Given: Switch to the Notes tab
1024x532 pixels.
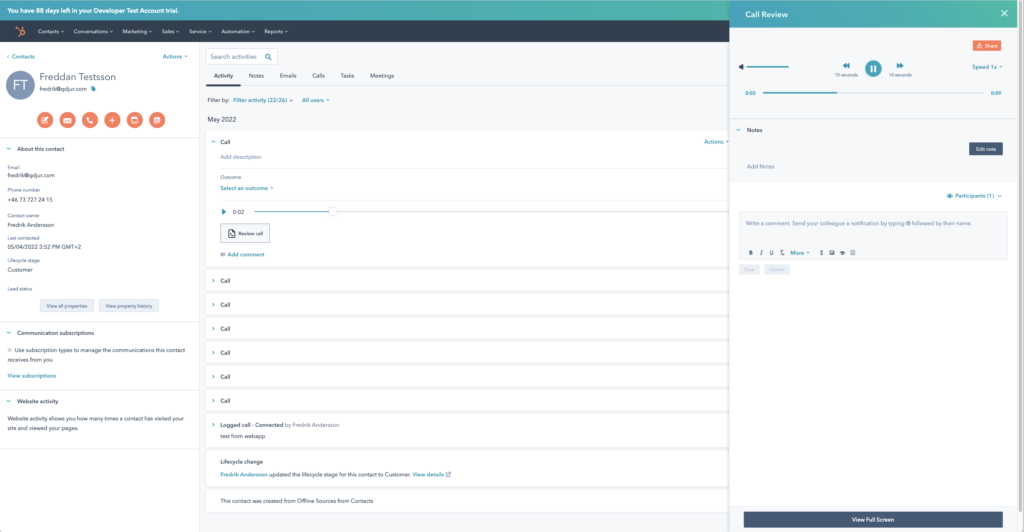Looking at the screenshot, I should click(256, 76).
